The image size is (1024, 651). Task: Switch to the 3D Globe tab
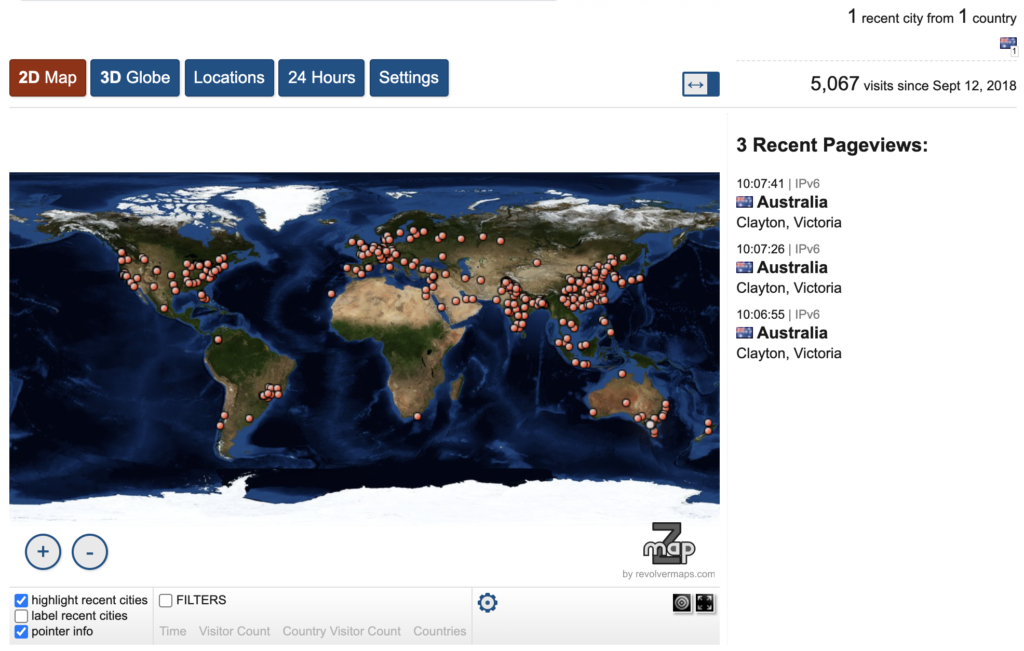point(135,78)
